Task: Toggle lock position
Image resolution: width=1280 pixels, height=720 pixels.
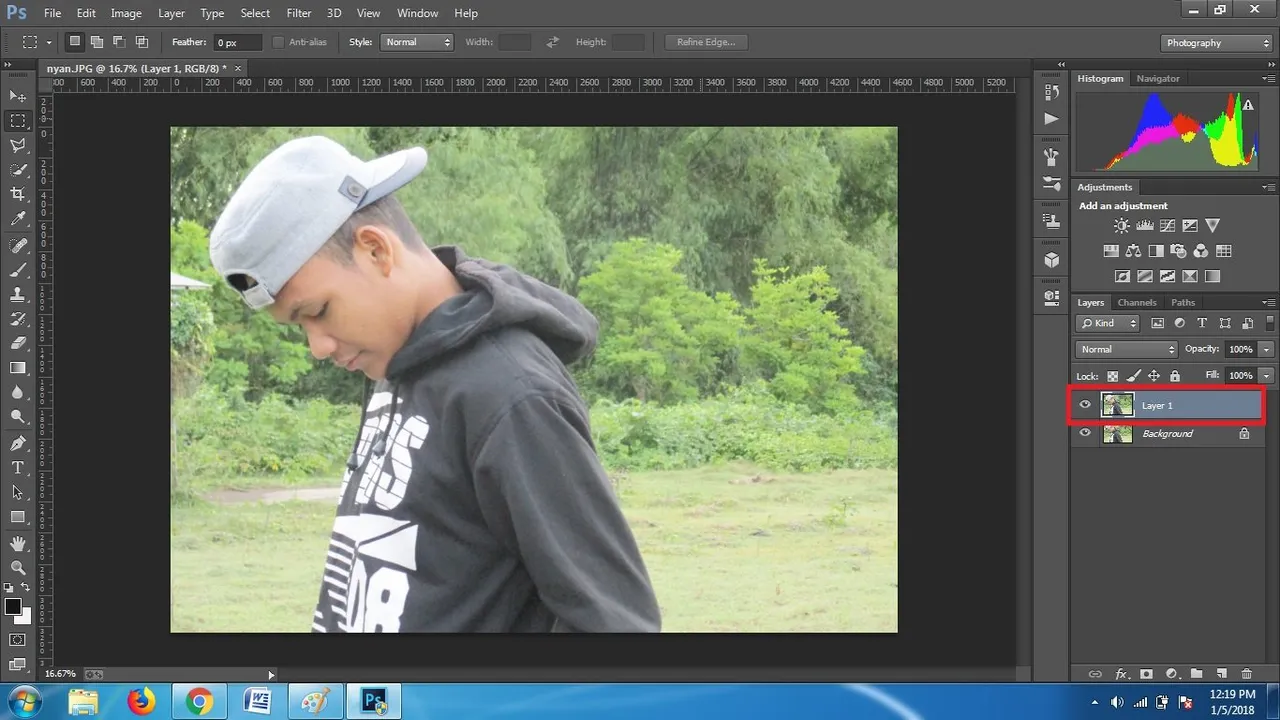Action: (x=1154, y=376)
